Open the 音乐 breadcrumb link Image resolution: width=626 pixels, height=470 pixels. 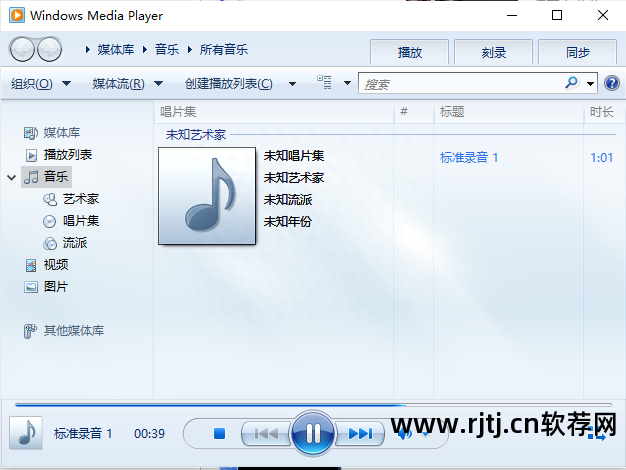pos(166,50)
